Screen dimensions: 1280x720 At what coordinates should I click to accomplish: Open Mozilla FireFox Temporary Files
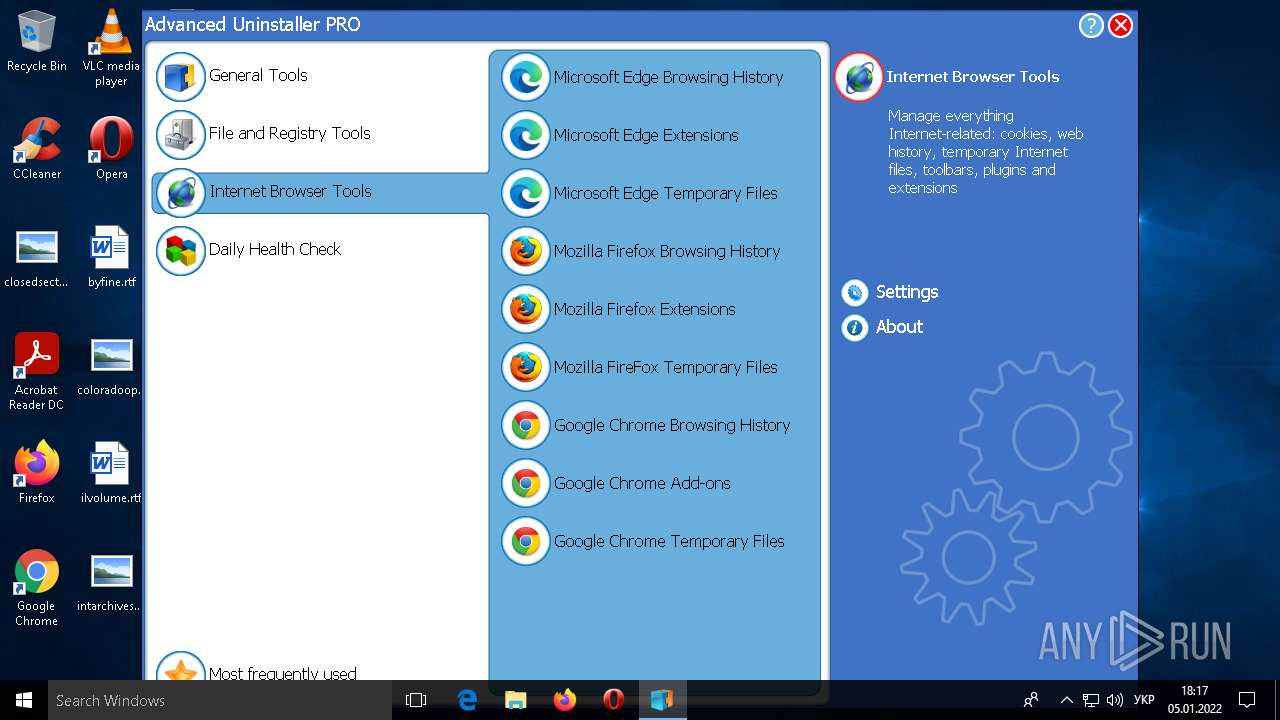click(665, 368)
